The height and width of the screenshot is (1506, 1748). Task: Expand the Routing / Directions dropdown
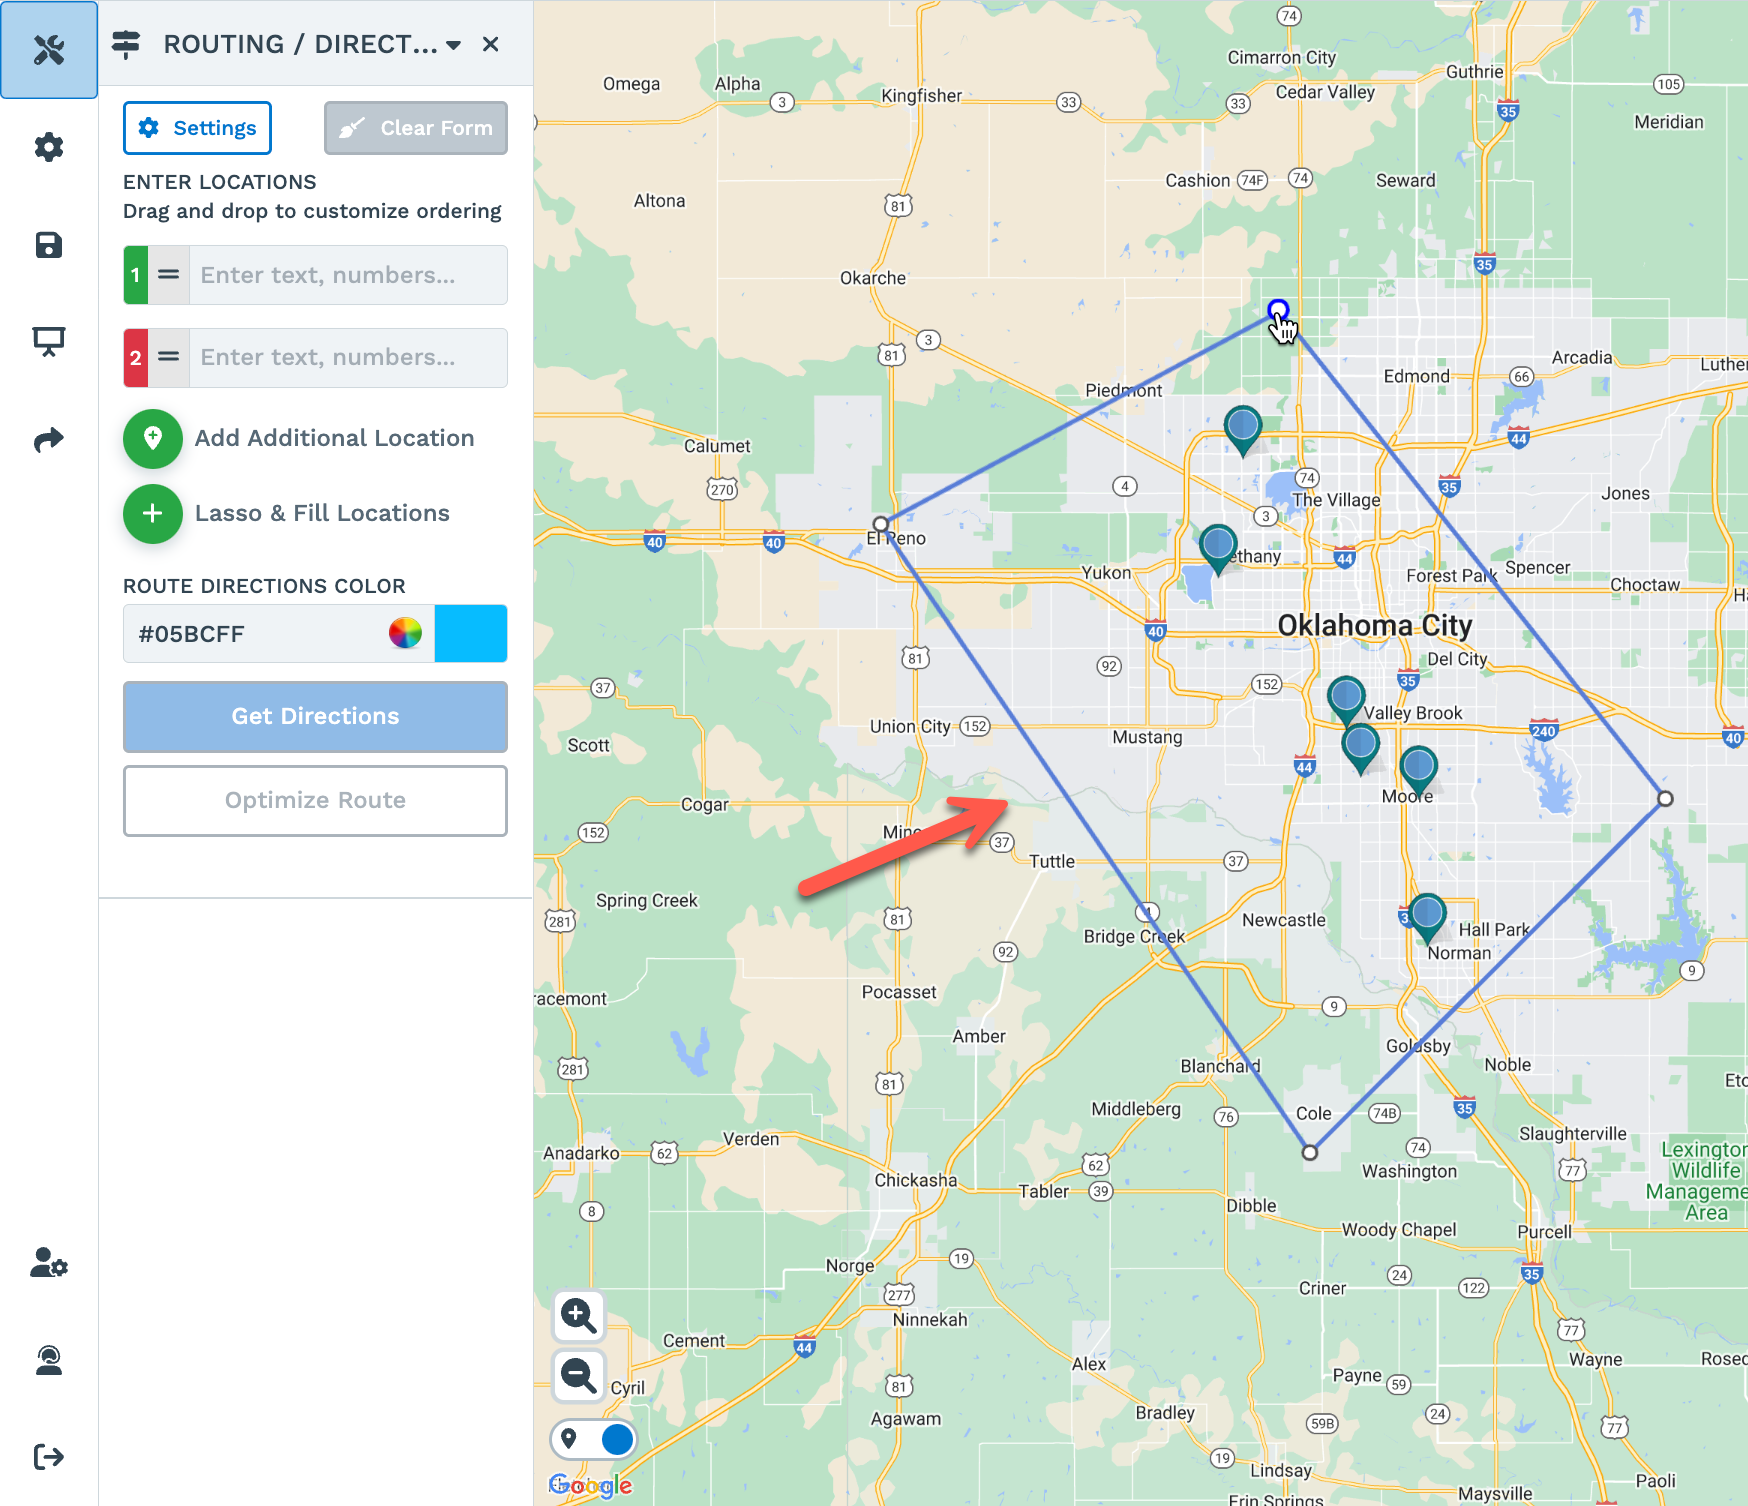tap(454, 45)
